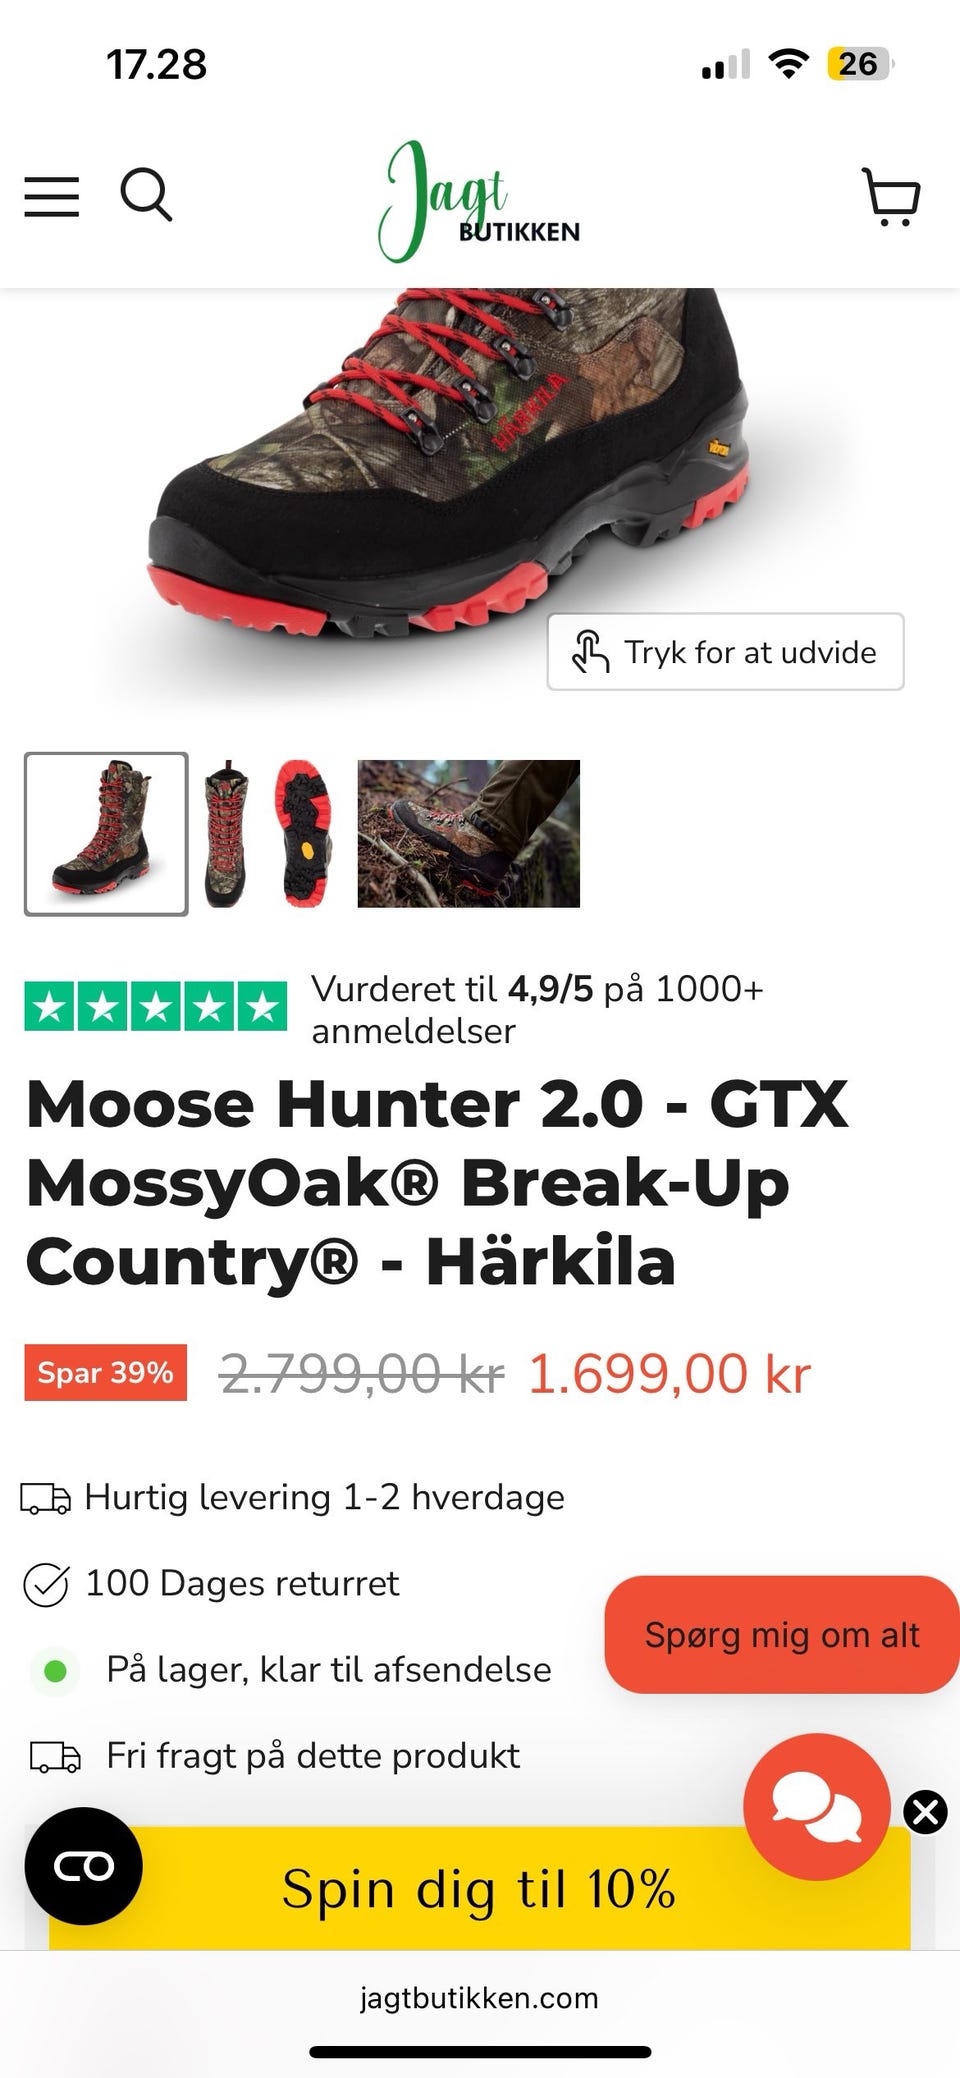The width and height of the screenshot is (960, 2078).
Task: Tap 'Tryk for at udvide' button
Action: [726, 652]
